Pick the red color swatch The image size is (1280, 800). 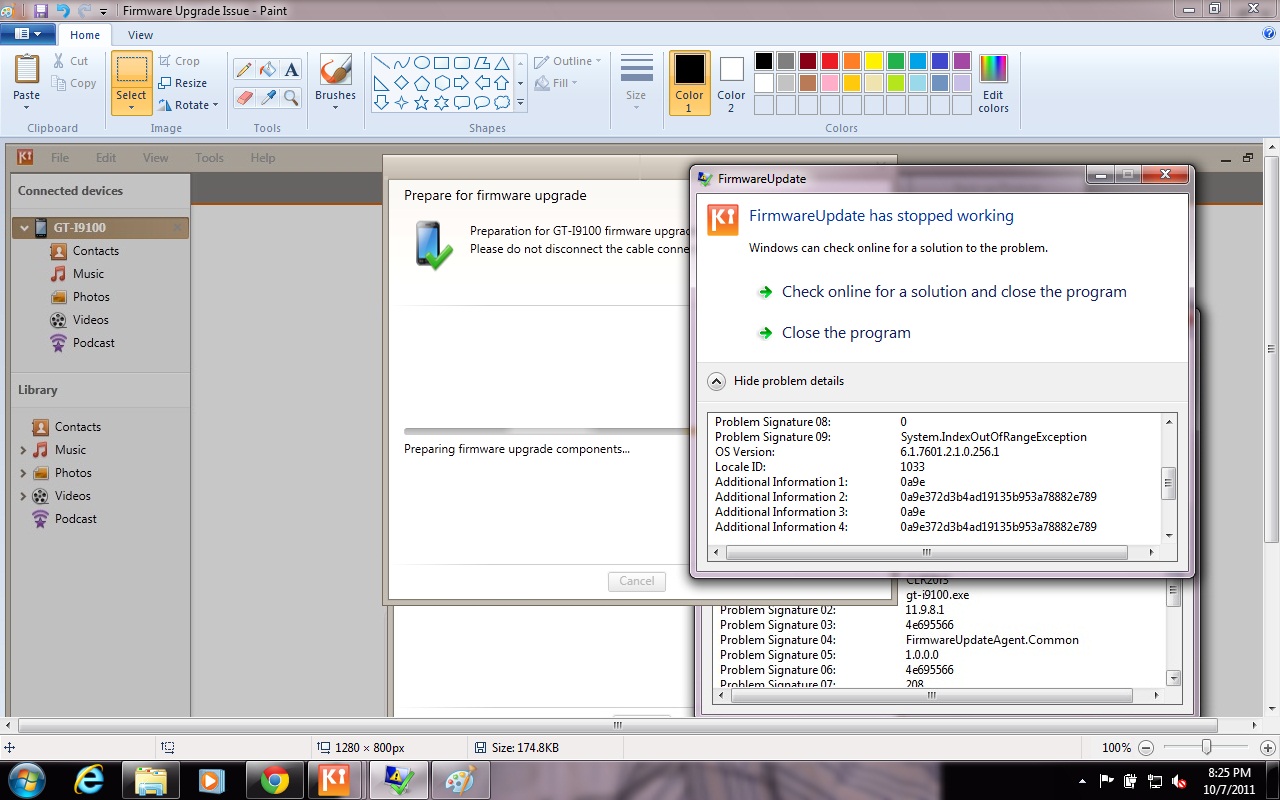point(830,61)
